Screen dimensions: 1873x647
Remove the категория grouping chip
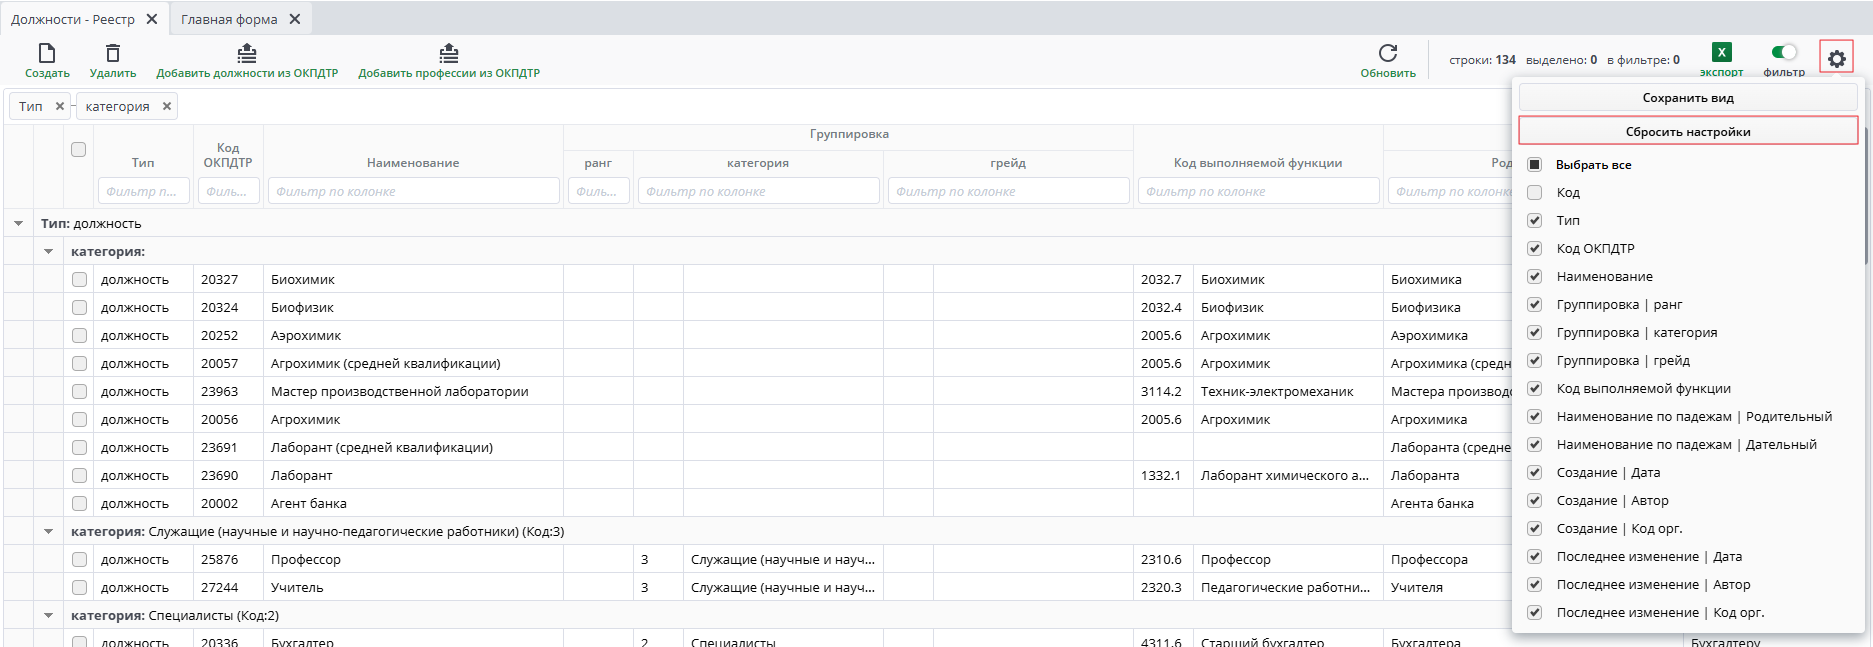tap(167, 106)
